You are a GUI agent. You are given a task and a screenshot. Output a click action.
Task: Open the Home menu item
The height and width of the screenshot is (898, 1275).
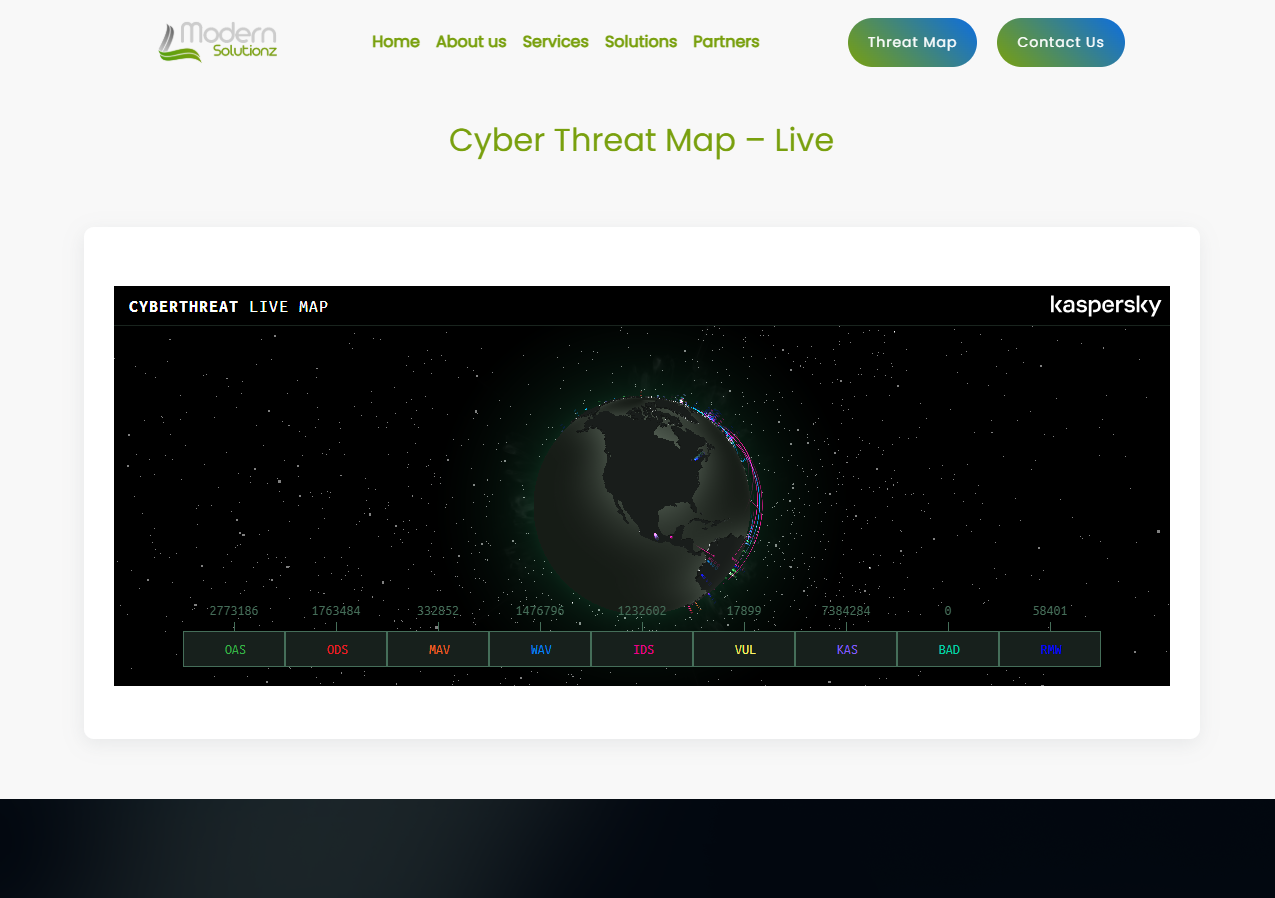click(395, 42)
